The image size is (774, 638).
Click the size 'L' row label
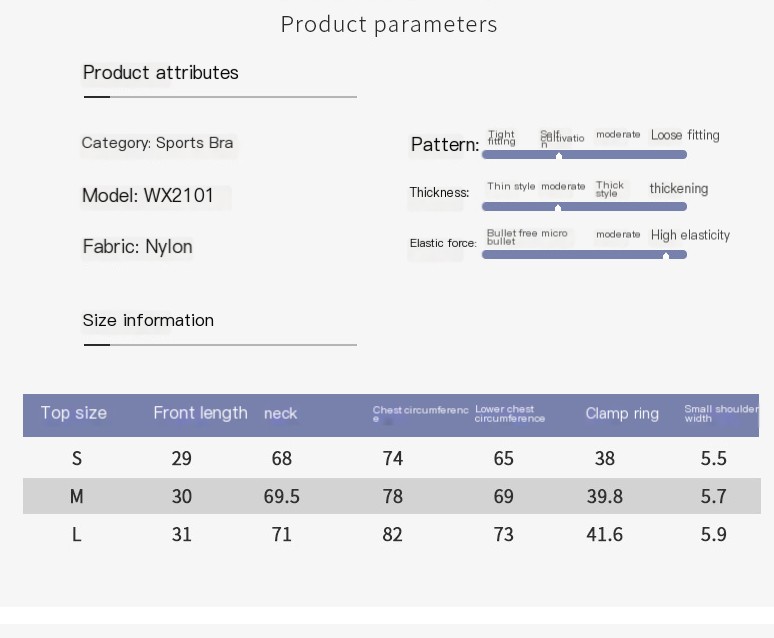[77, 534]
